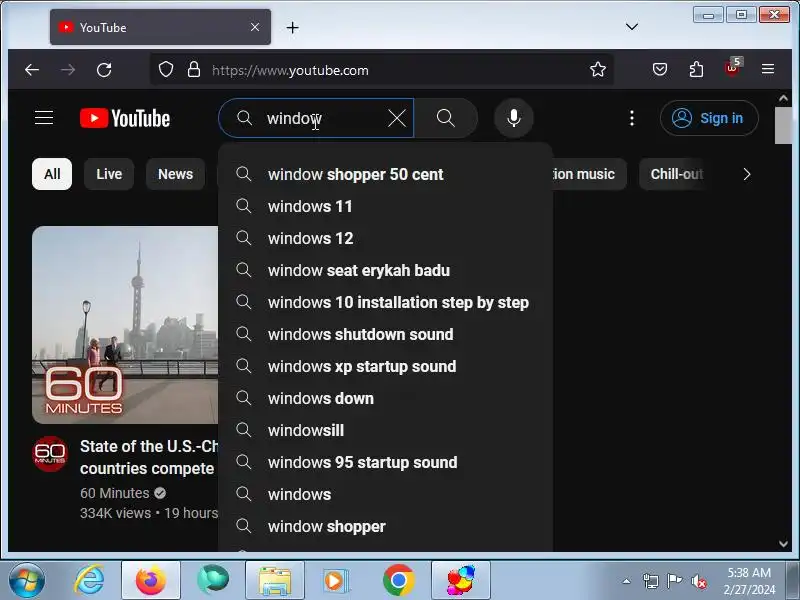The width and height of the screenshot is (800, 600).
Task: List all tabs dropdown arrow
Action: (x=632, y=27)
